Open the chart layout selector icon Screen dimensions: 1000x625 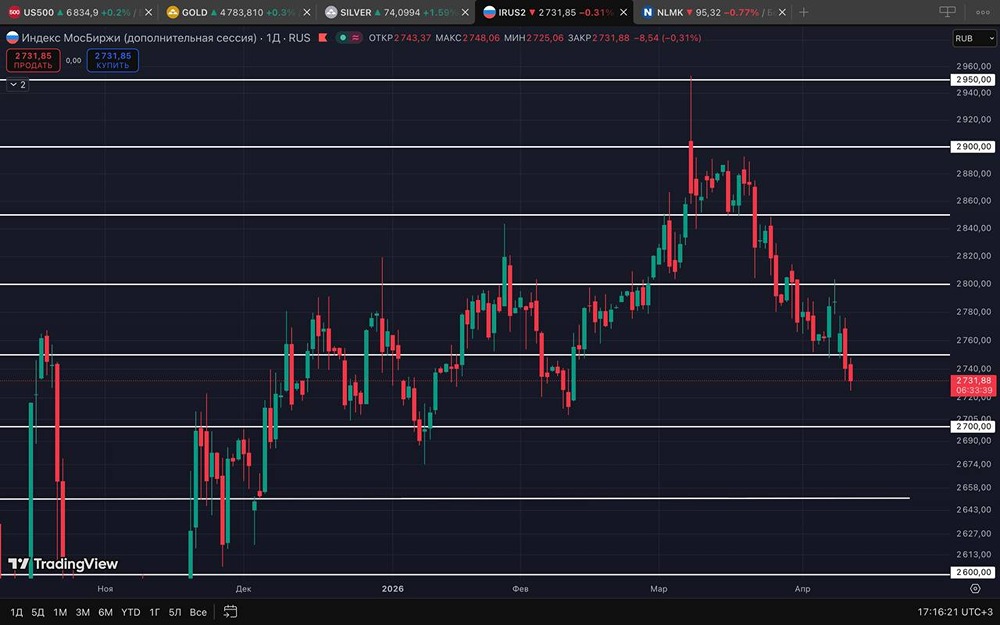948,11
